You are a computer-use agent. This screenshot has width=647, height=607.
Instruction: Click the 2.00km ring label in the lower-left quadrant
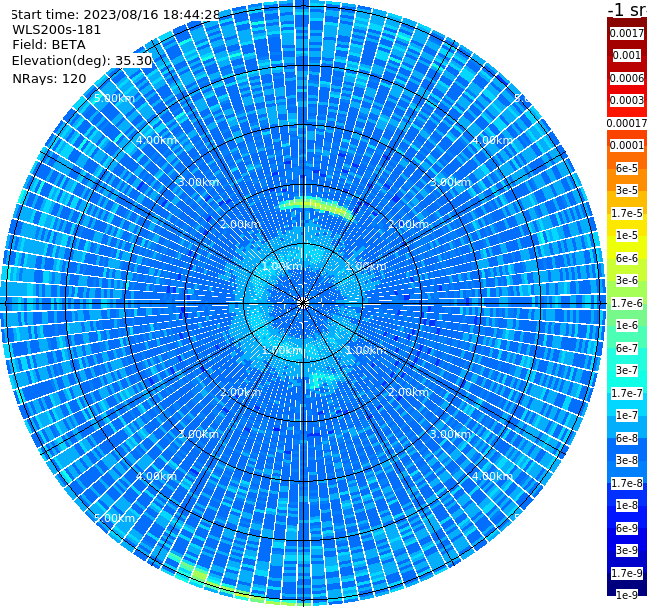240,392
